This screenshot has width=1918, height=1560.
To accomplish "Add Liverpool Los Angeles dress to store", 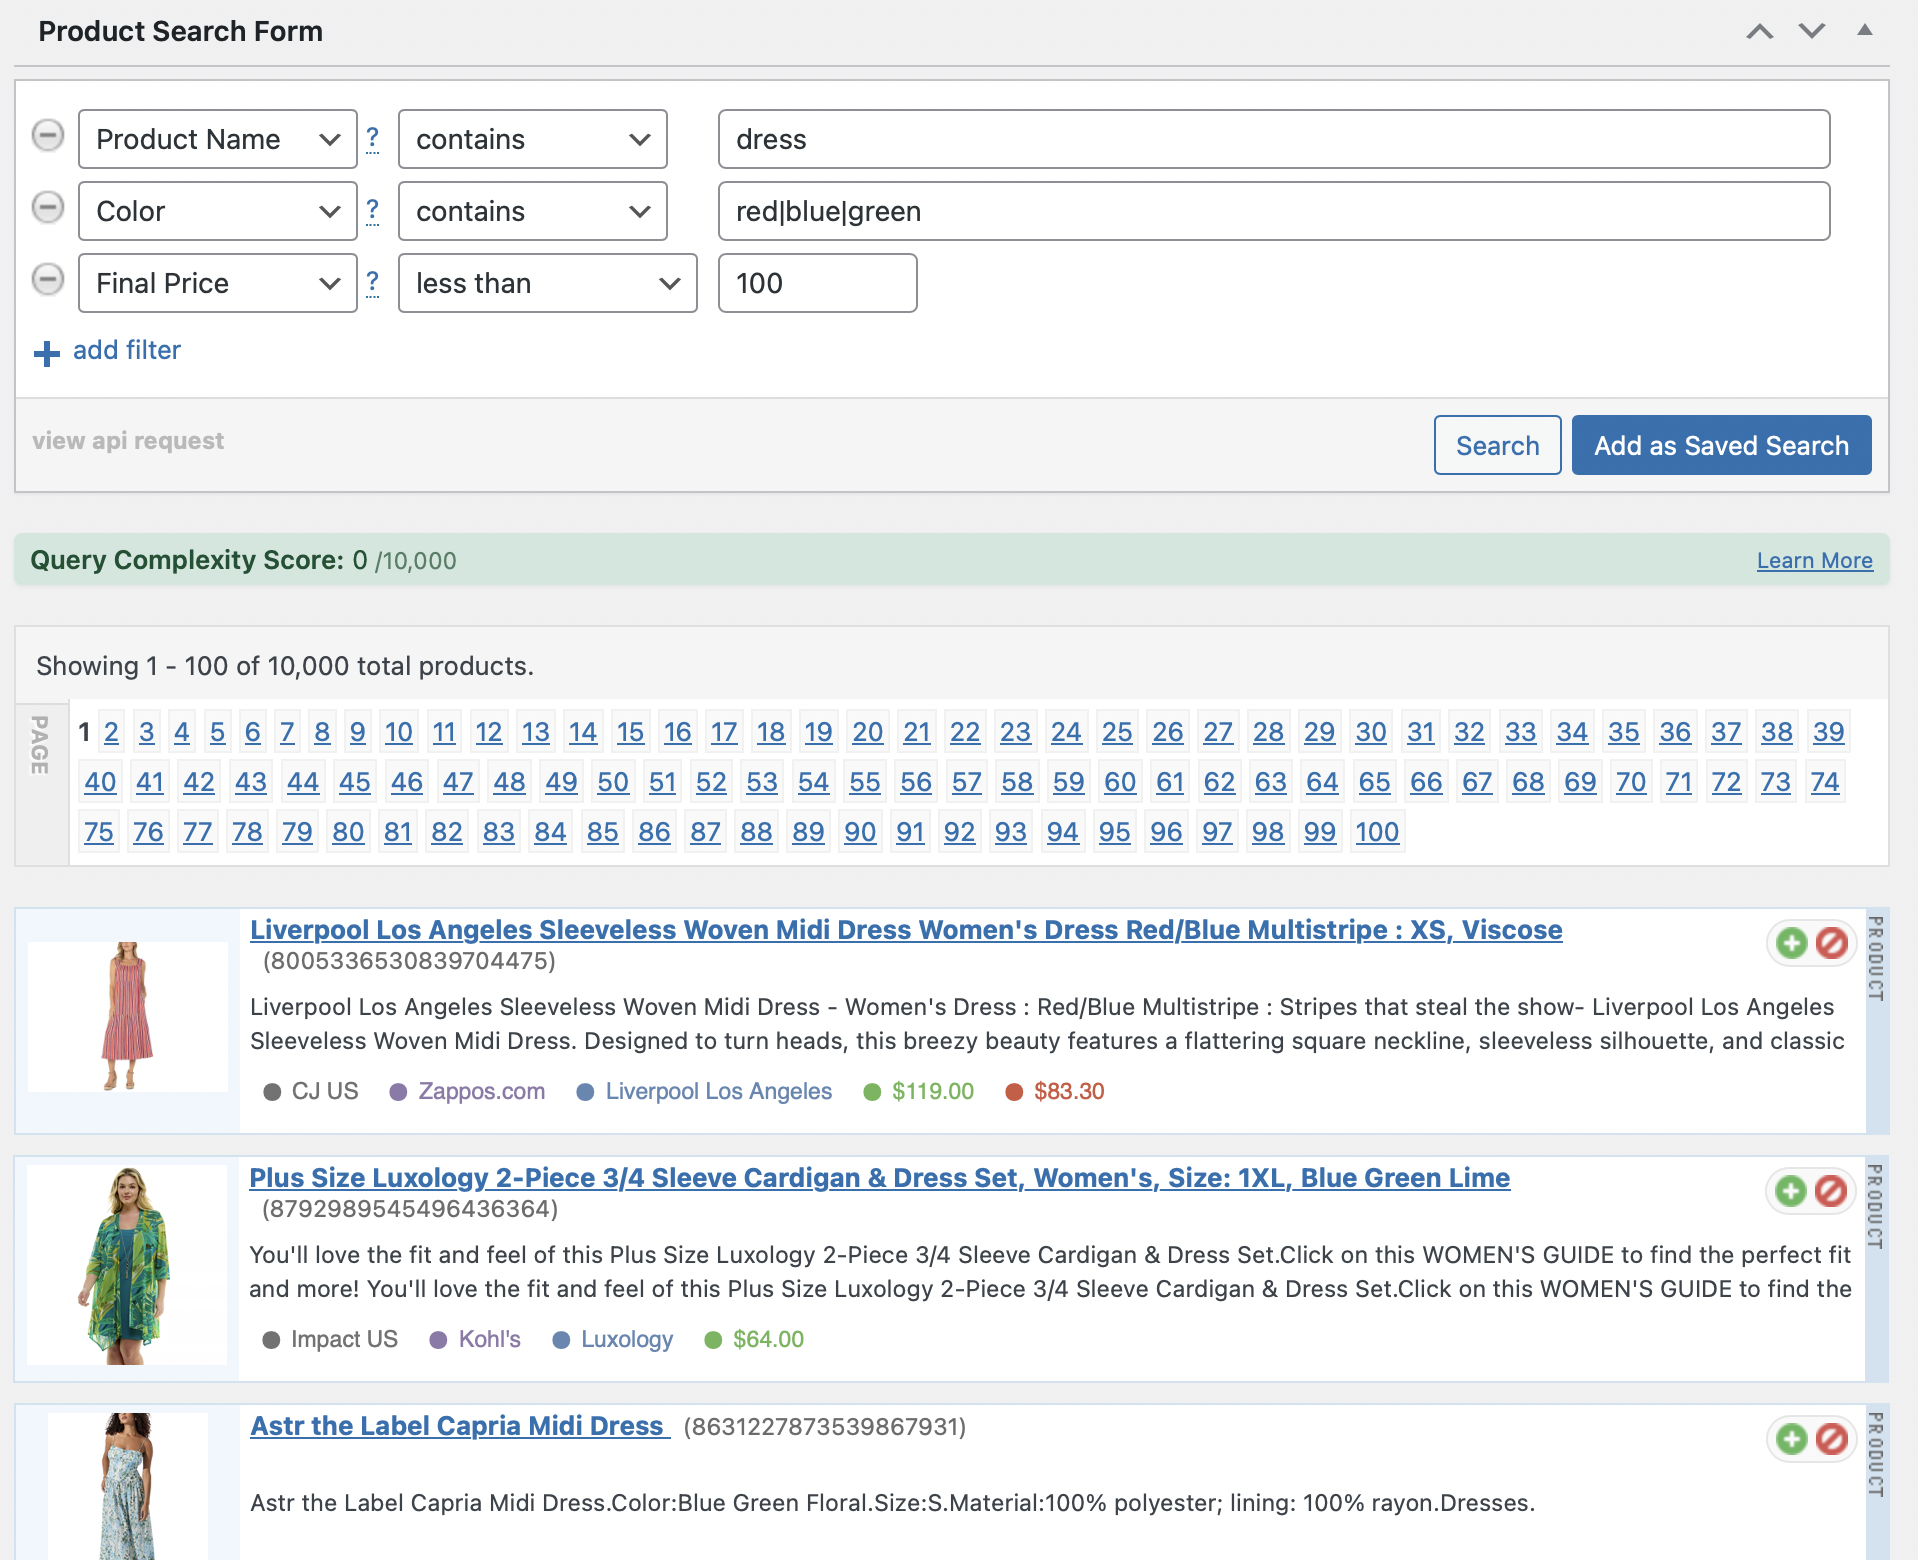I will (1792, 943).
